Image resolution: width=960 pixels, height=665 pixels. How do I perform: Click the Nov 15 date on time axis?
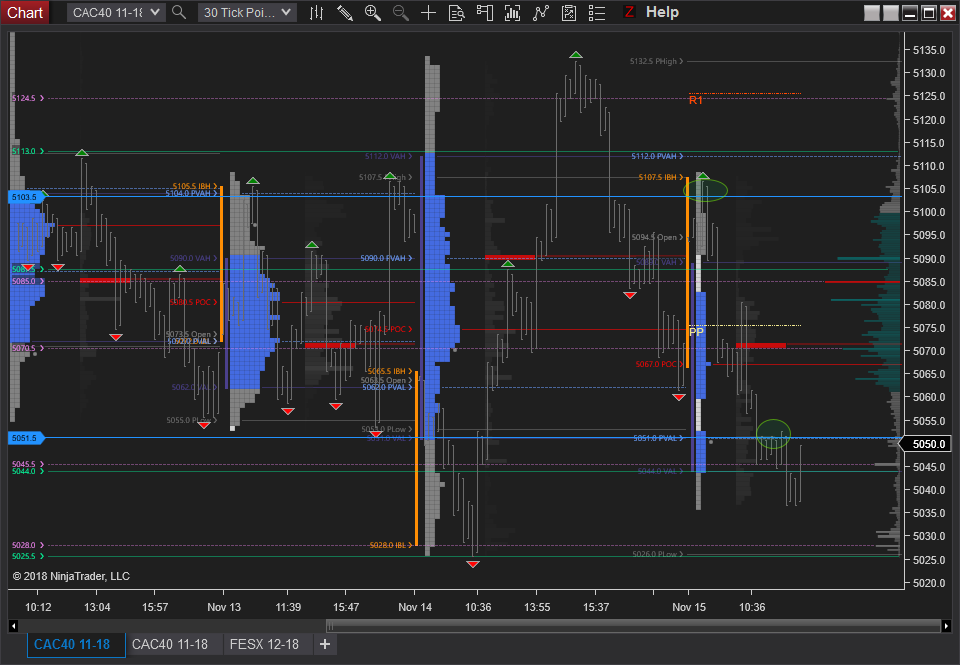pos(689,607)
